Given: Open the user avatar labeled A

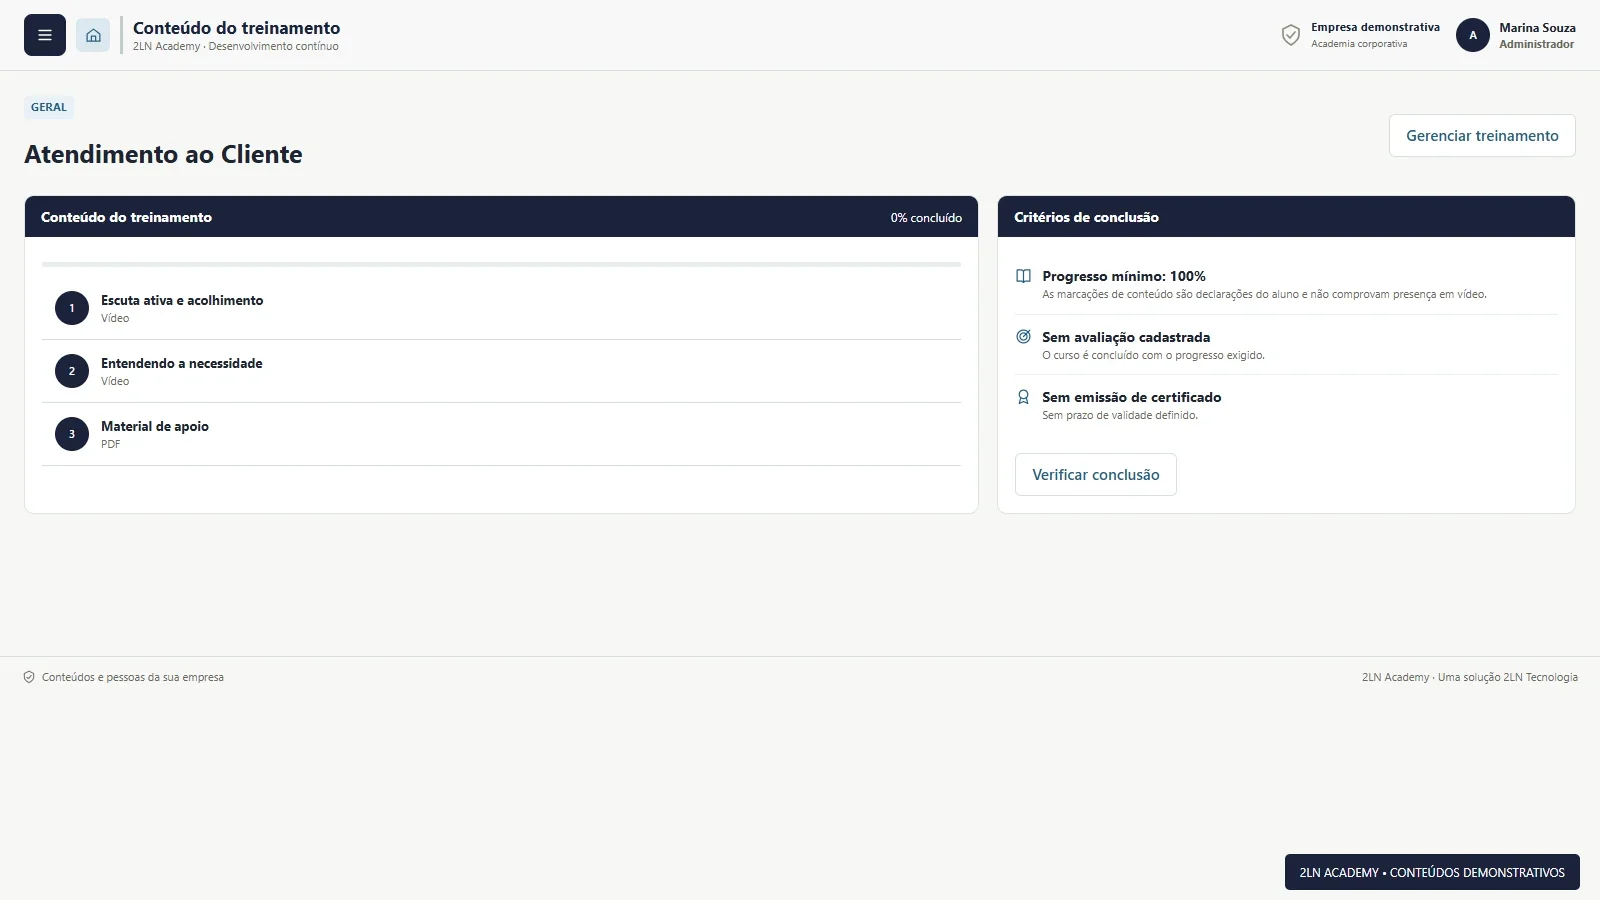Looking at the screenshot, I should click(1473, 35).
